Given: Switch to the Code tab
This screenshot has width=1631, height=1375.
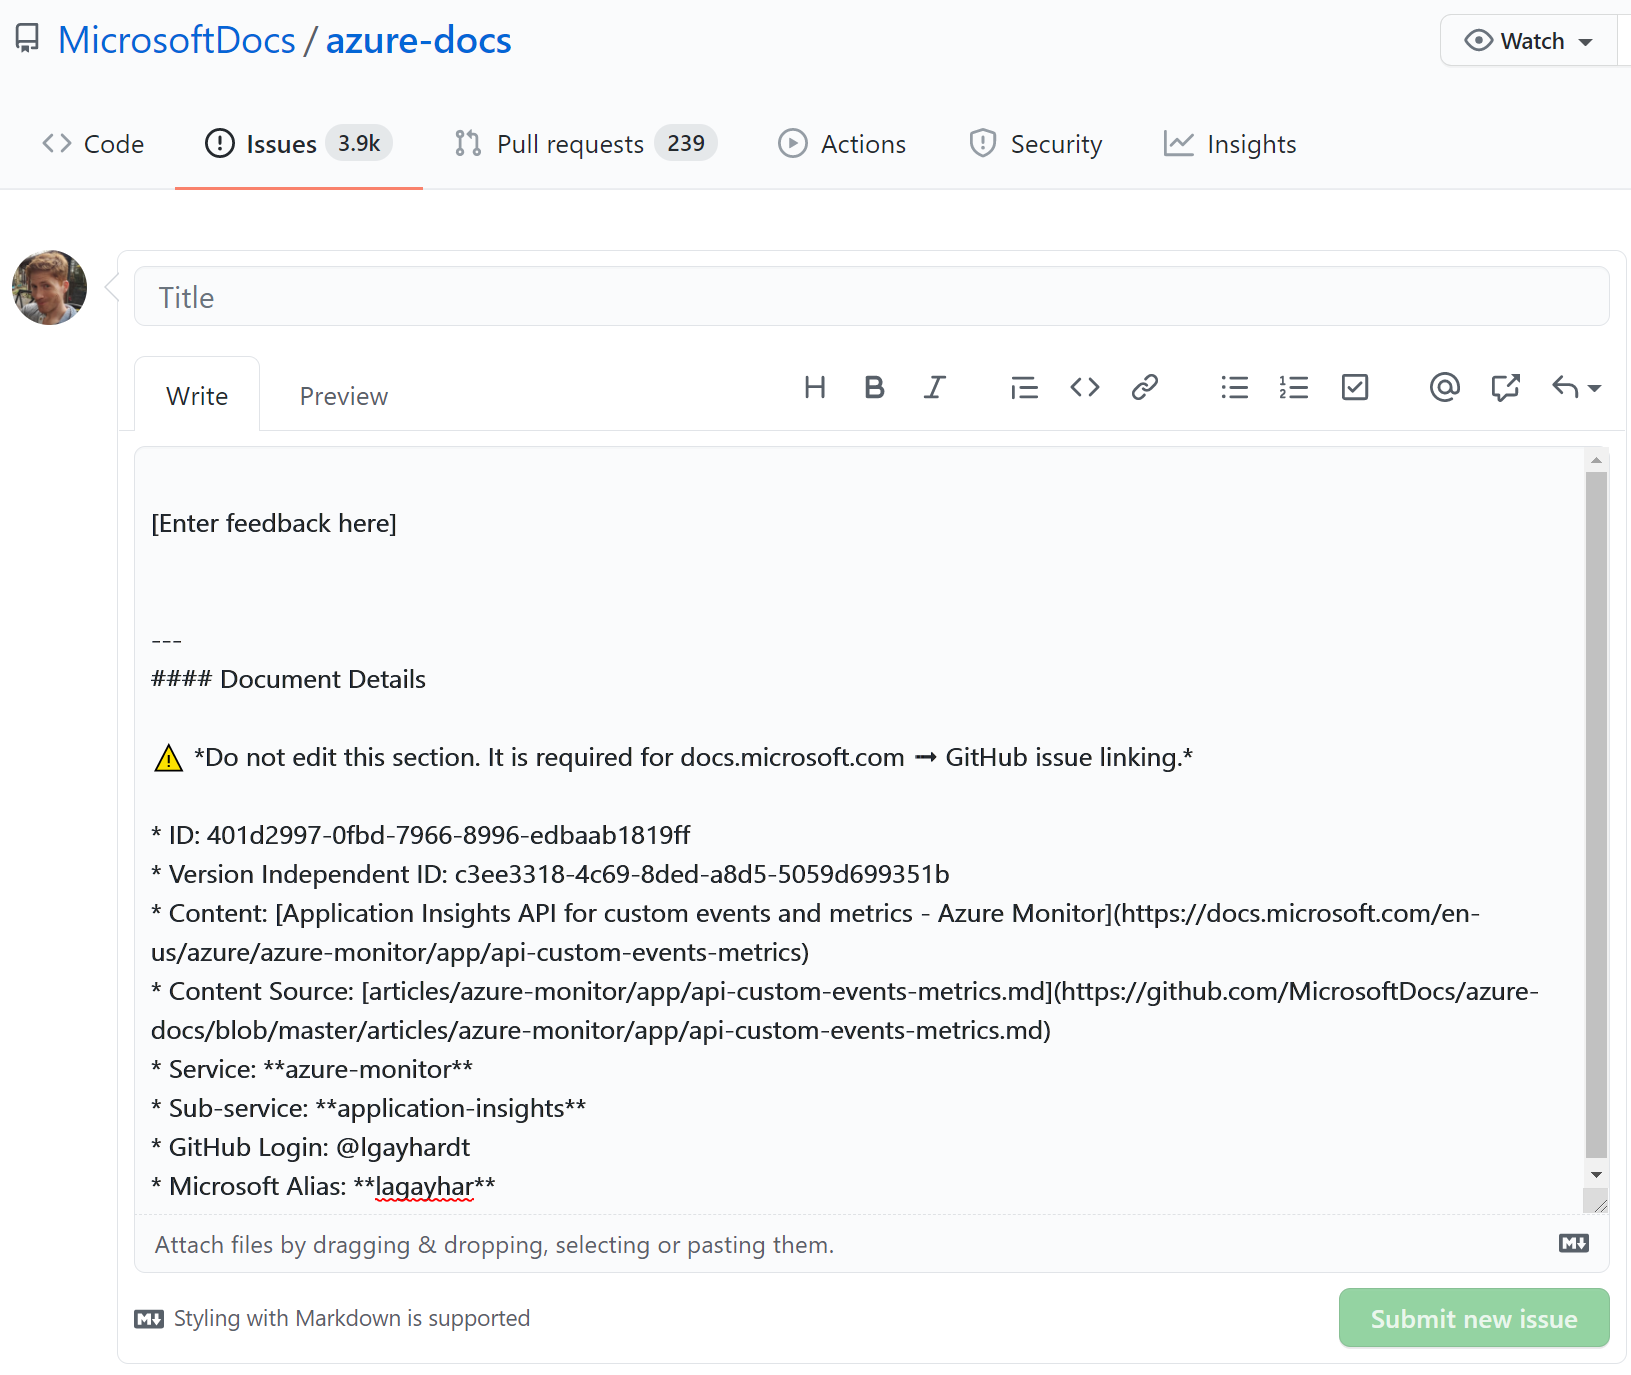Looking at the screenshot, I should click(x=93, y=144).
